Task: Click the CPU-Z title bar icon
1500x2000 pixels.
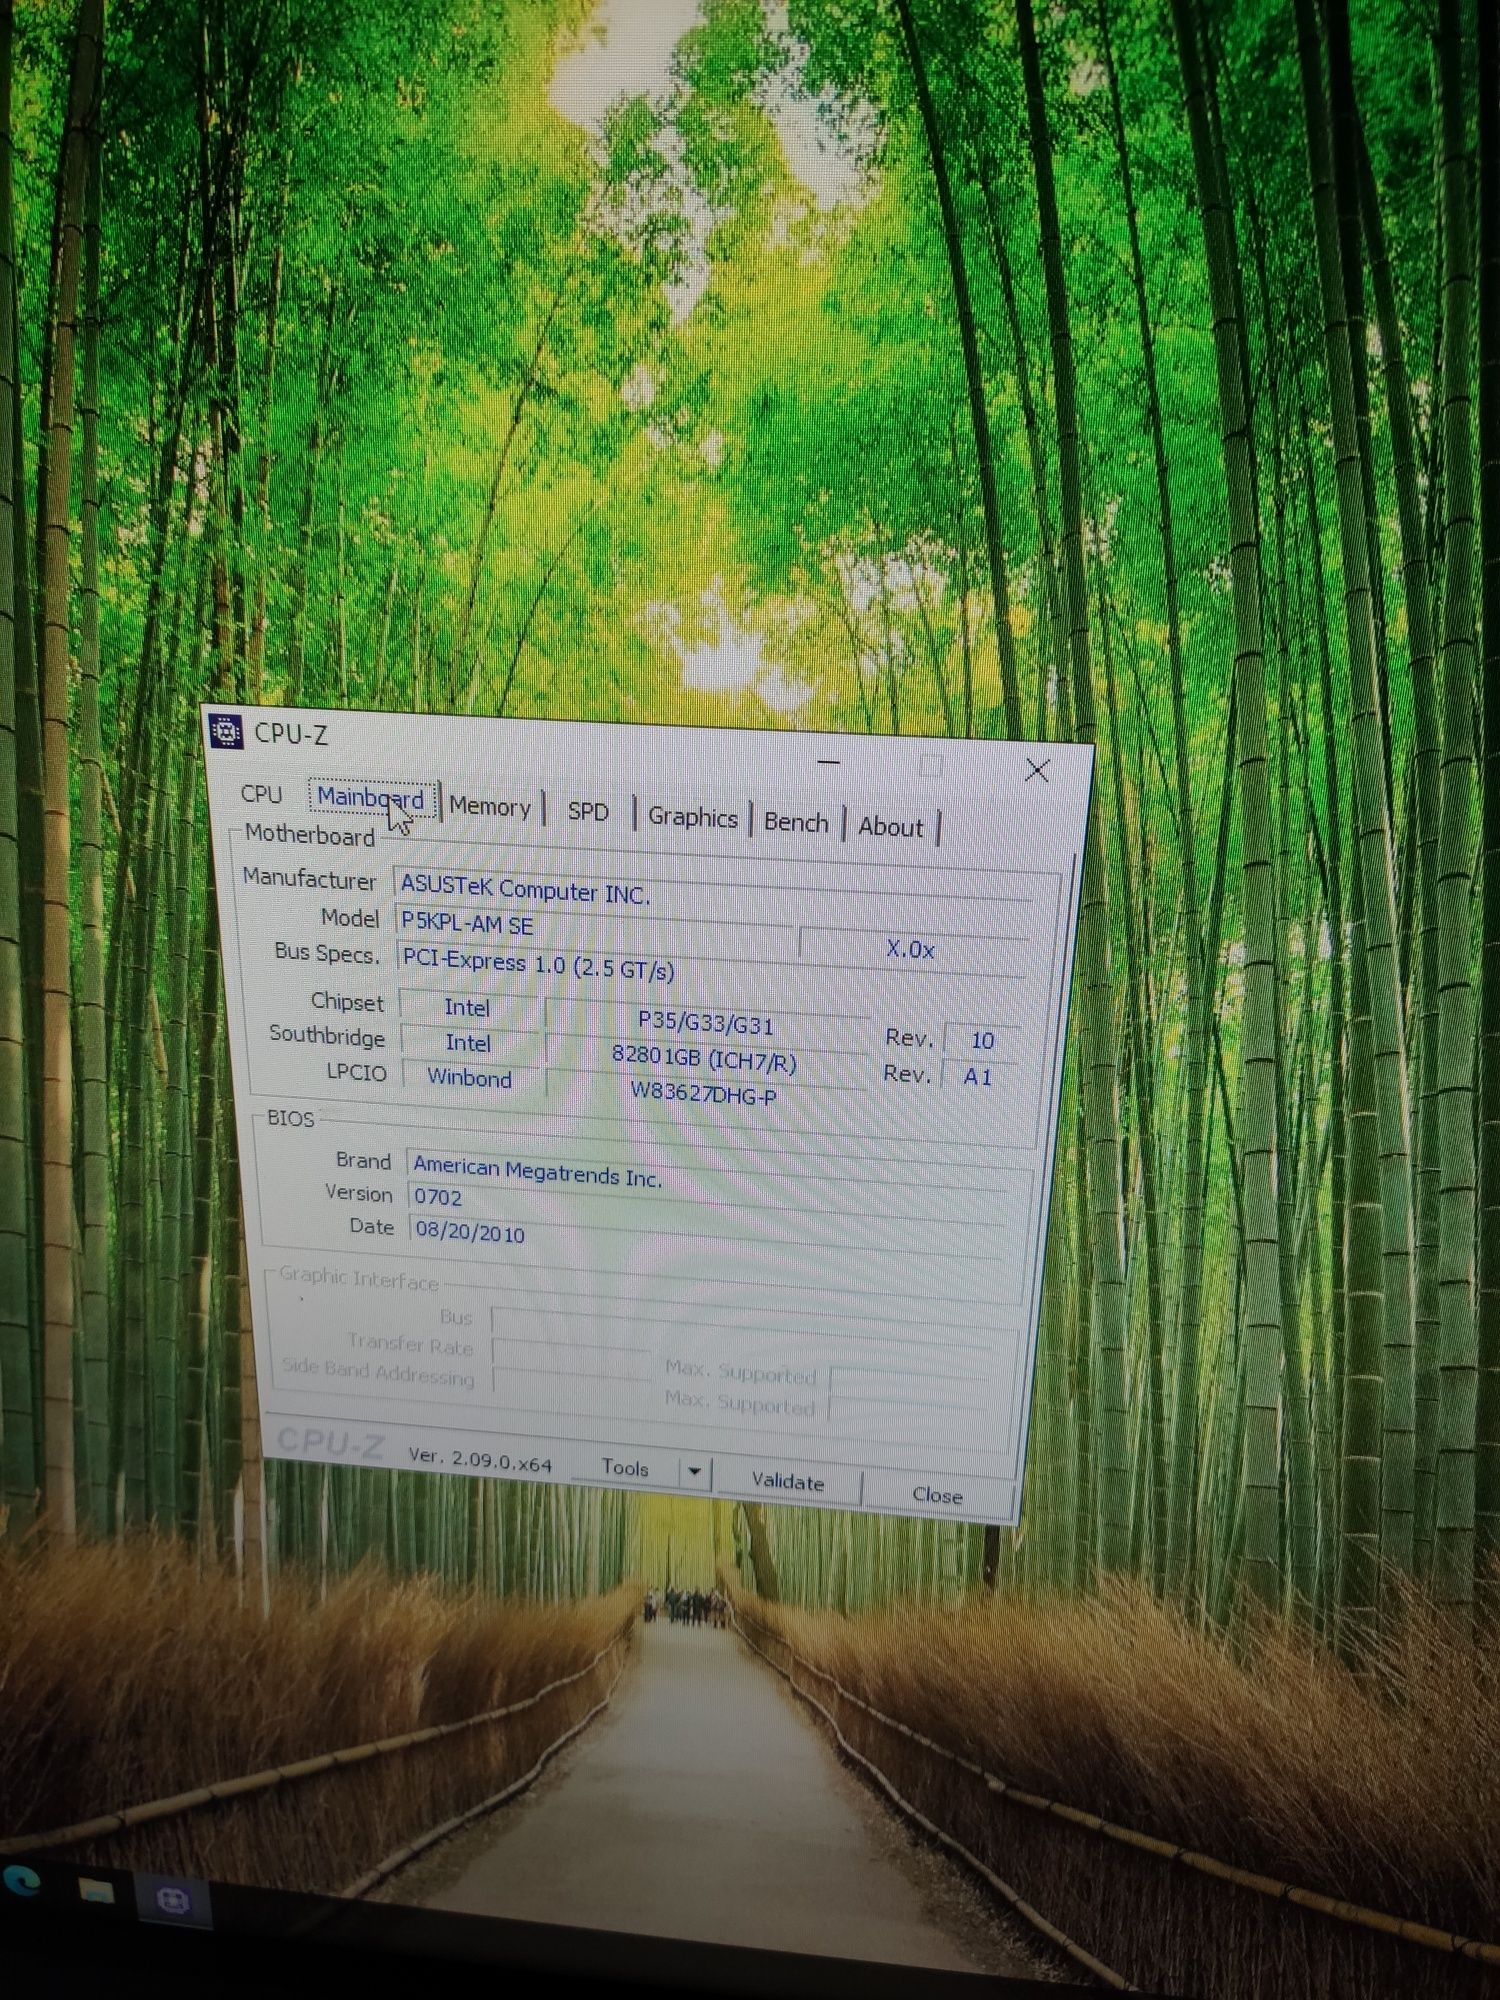Action: pyautogui.click(x=226, y=732)
